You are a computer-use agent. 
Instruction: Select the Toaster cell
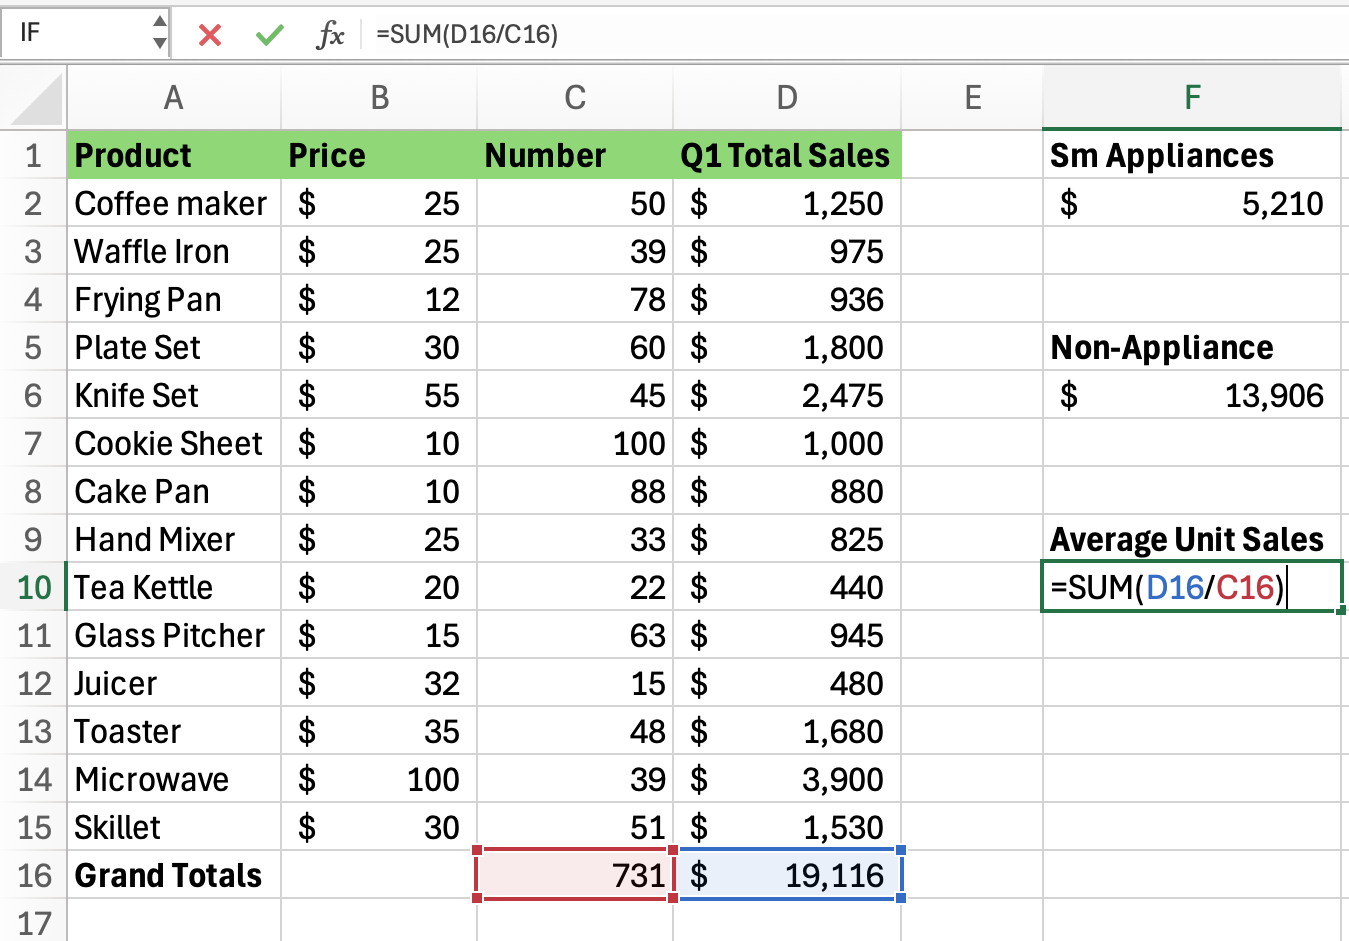pos(174,731)
